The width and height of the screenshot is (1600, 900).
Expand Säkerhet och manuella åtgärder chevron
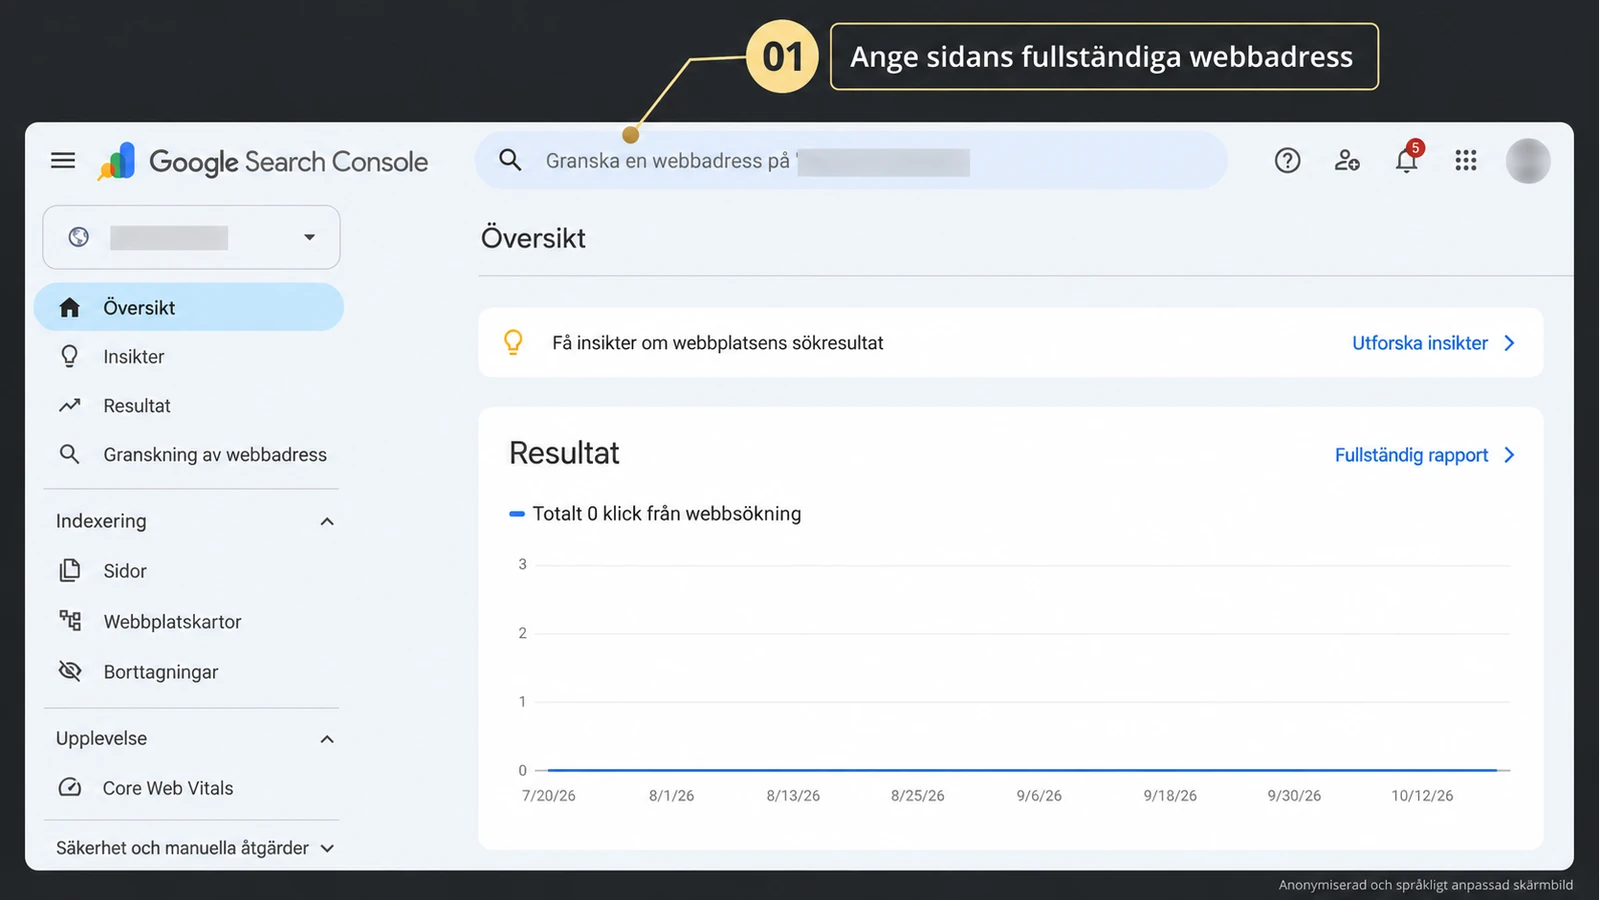[327, 848]
